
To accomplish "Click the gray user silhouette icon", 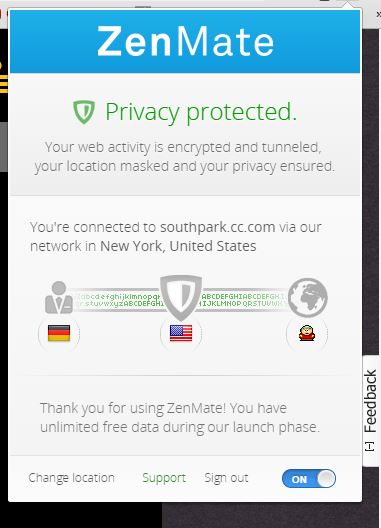I will coord(59,297).
